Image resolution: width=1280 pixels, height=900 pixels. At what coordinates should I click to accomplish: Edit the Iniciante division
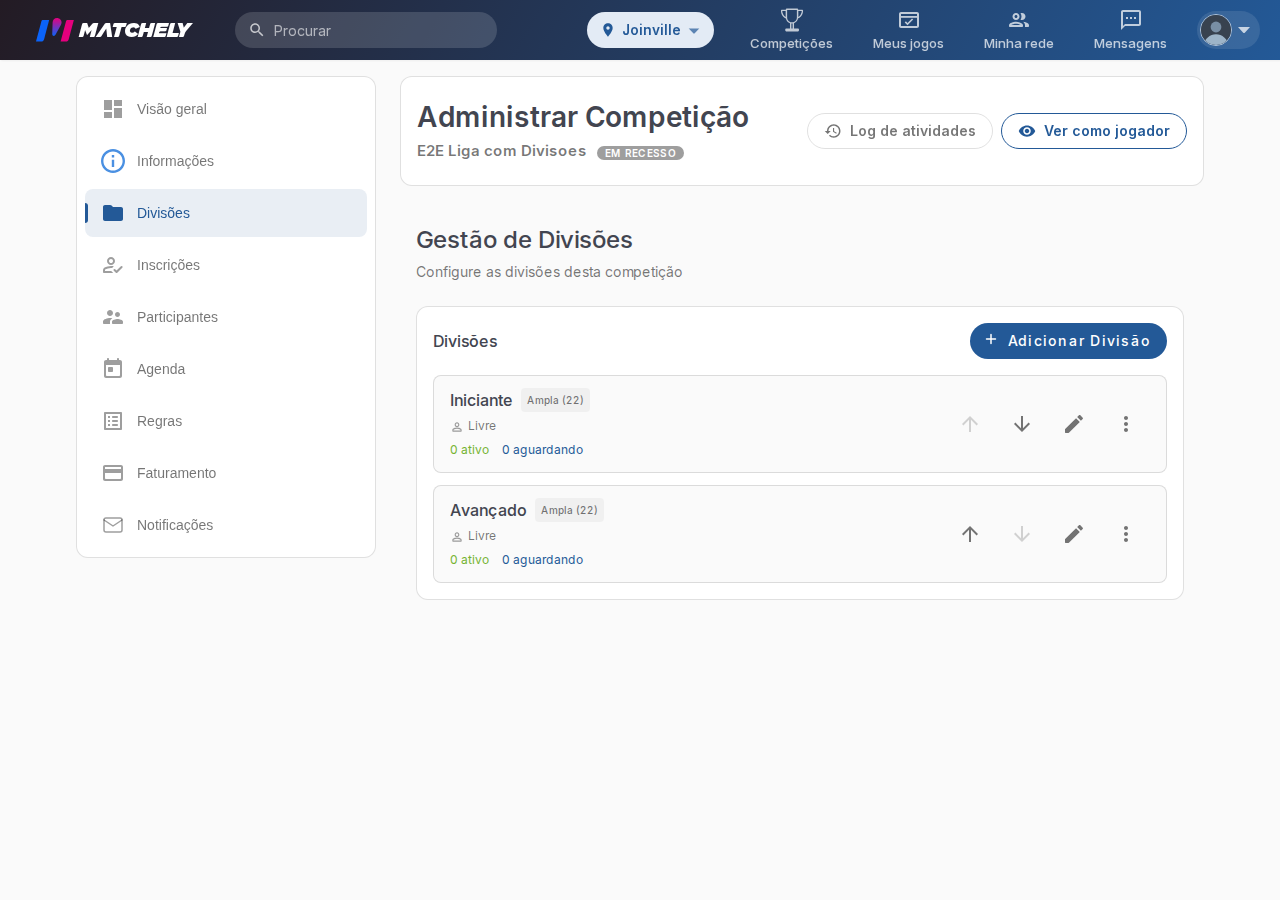pyautogui.click(x=1074, y=424)
